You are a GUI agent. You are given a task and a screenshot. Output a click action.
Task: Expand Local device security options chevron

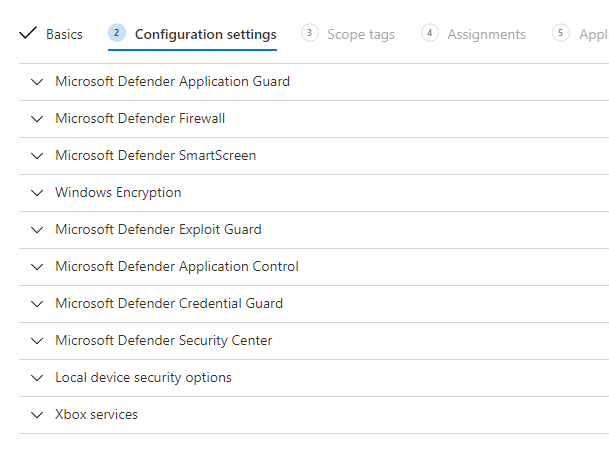[38, 378]
